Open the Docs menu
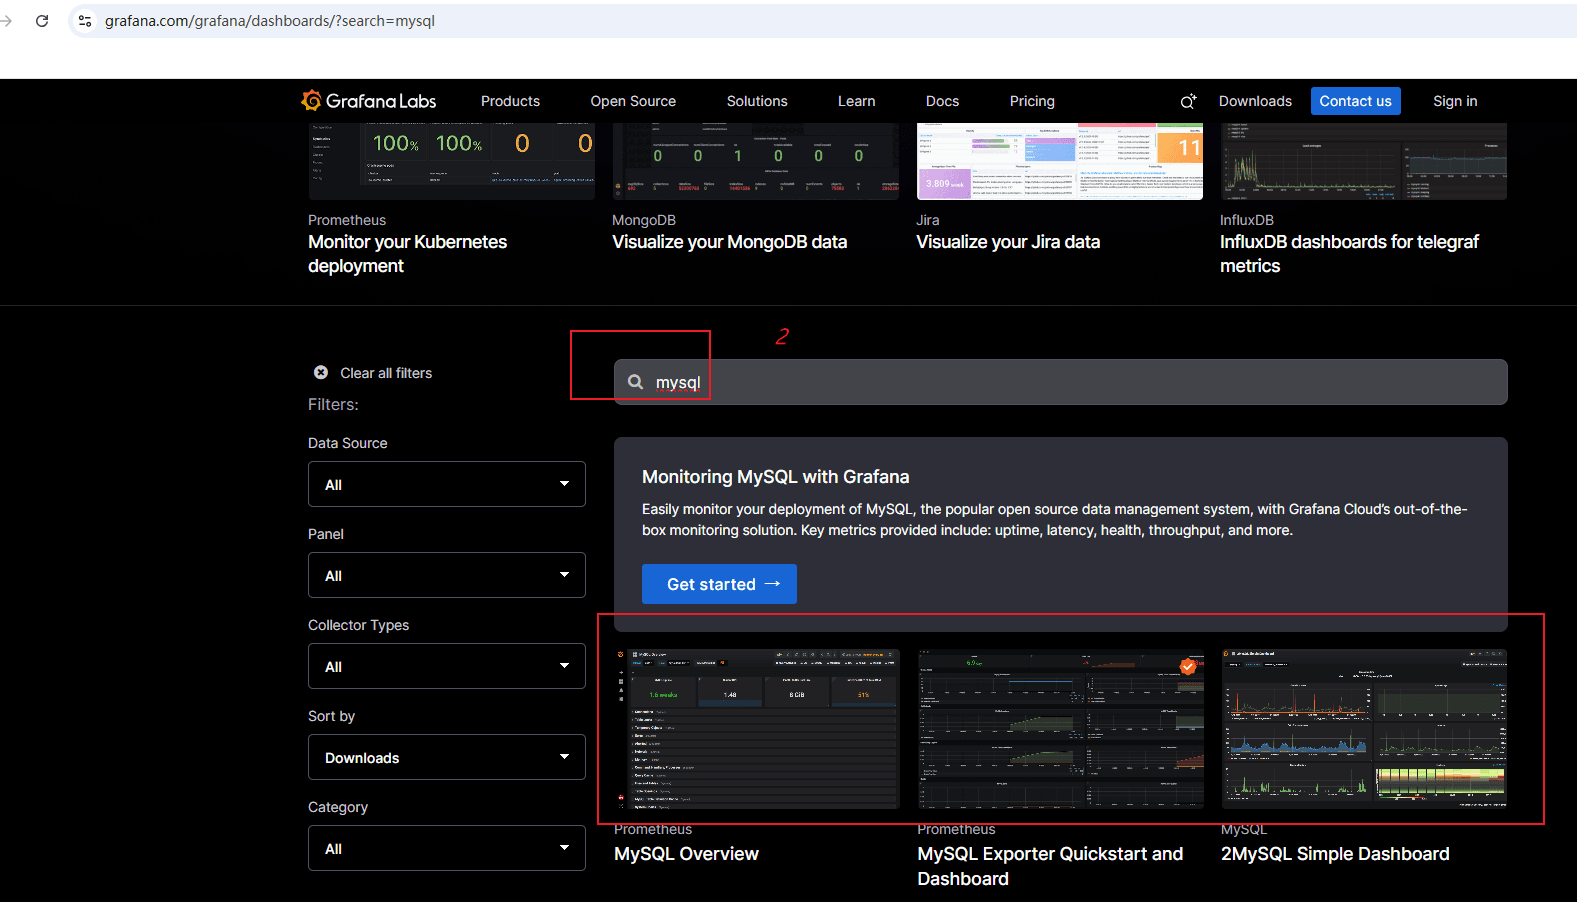The height and width of the screenshot is (902, 1577). coord(942,101)
